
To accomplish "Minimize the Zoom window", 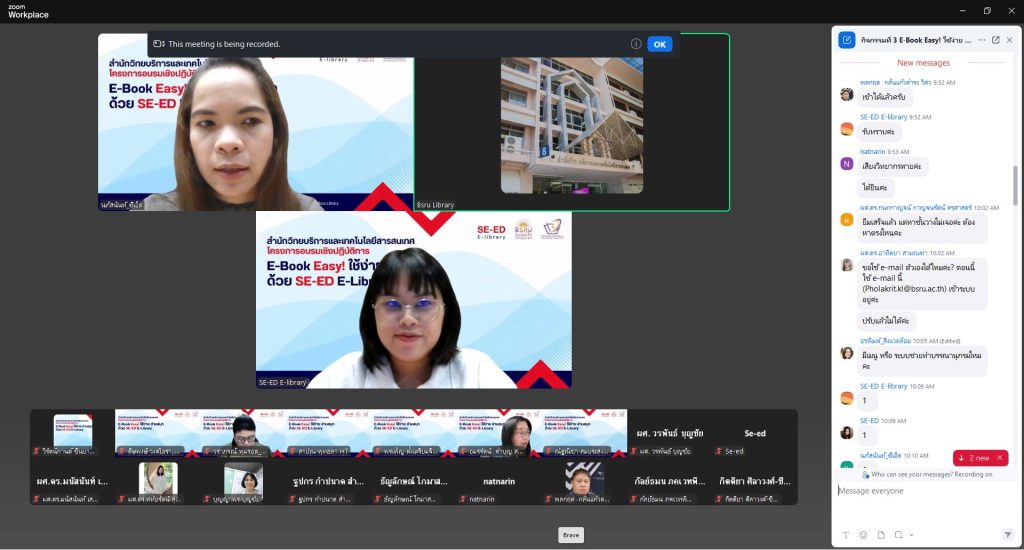I will pyautogui.click(x=963, y=10).
